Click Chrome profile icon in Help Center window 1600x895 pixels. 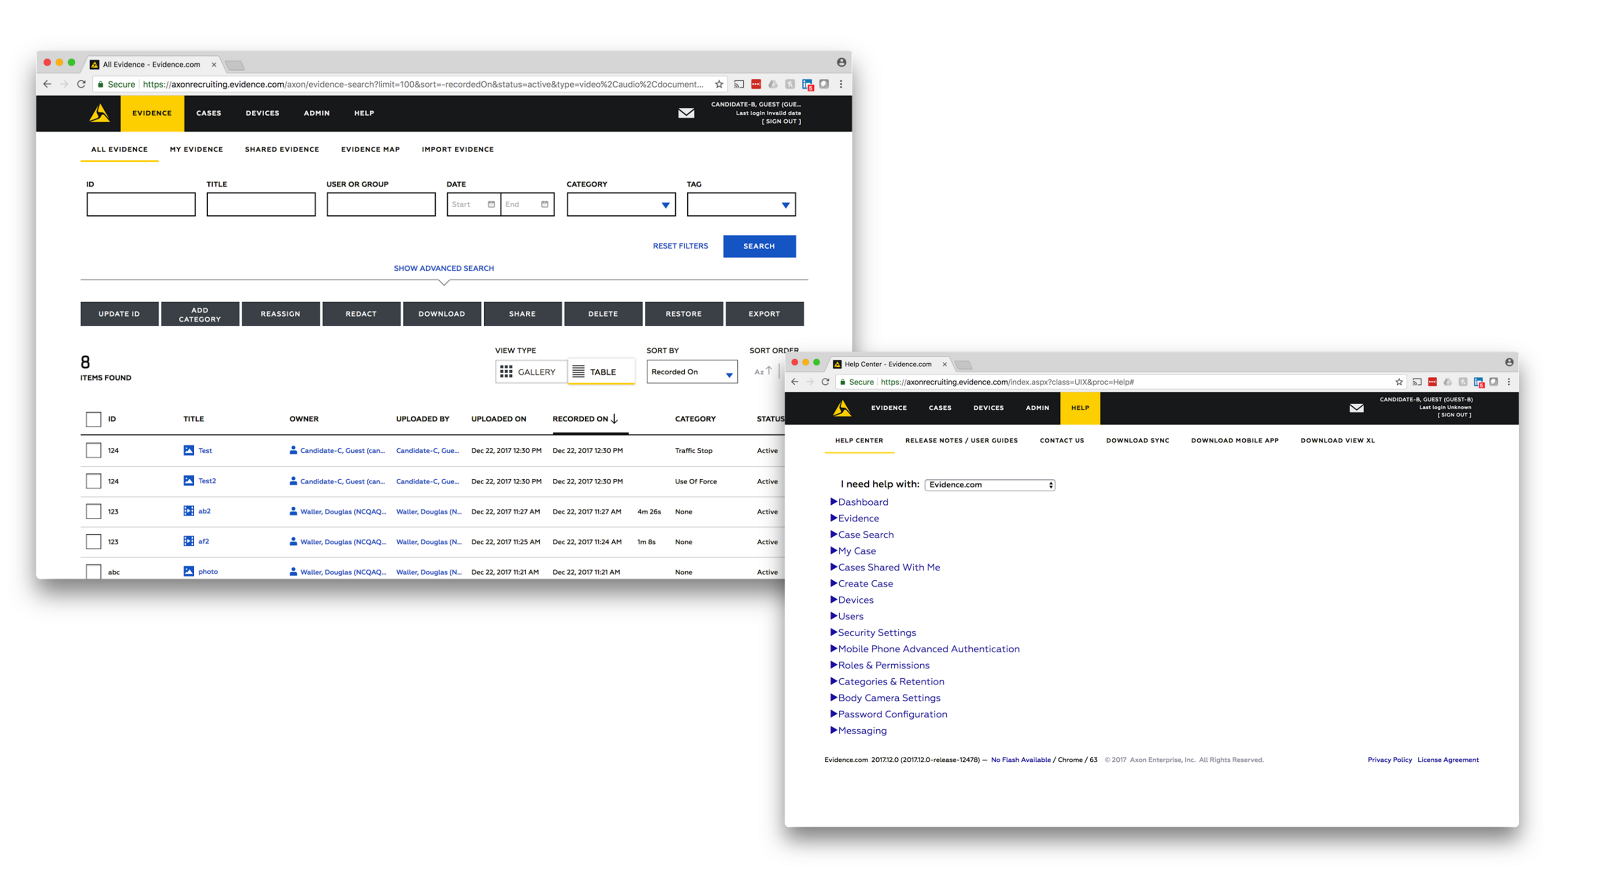click(x=1509, y=362)
